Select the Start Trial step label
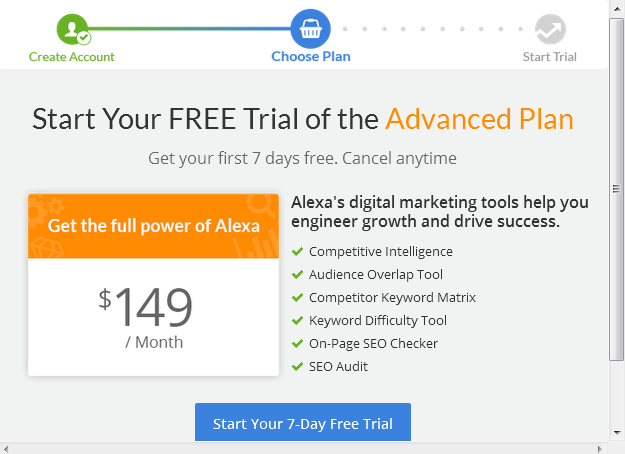625x454 pixels. (550, 57)
